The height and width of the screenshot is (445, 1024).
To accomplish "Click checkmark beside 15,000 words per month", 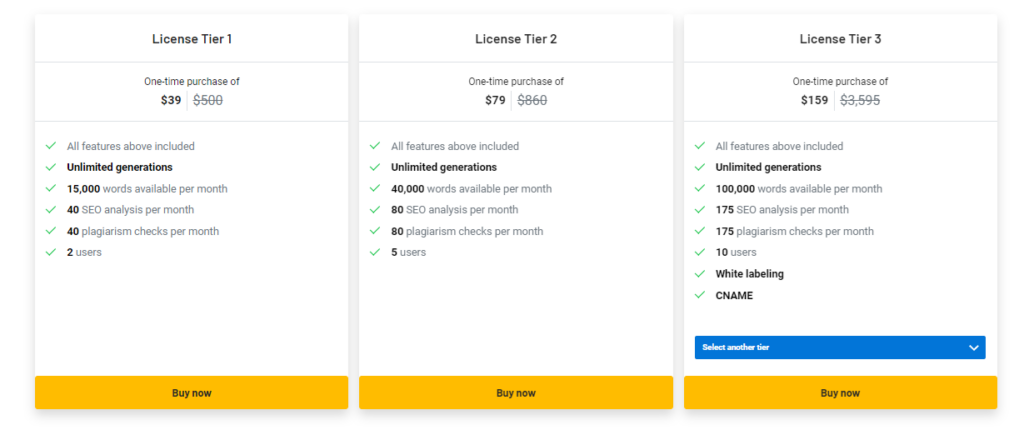I will pos(50,189).
